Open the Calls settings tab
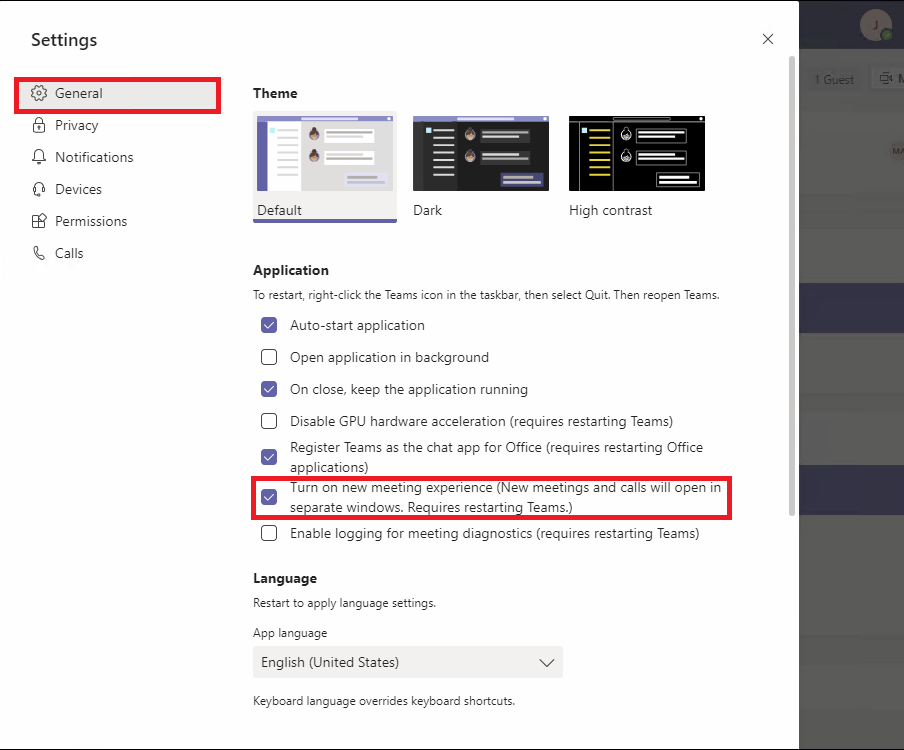Image resolution: width=904 pixels, height=750 pixels. (x=118, y=253)
